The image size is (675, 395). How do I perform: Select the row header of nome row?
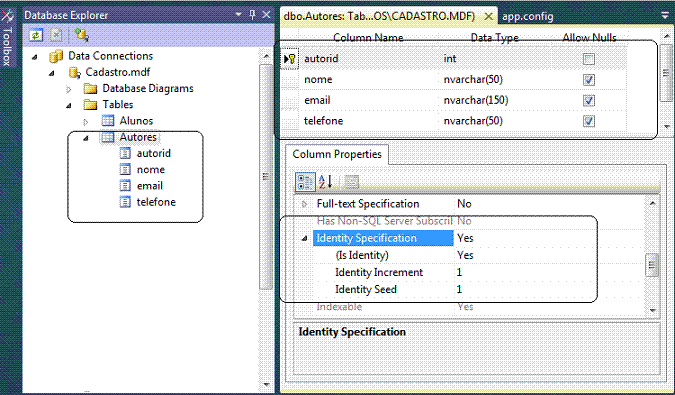point(289,80)
